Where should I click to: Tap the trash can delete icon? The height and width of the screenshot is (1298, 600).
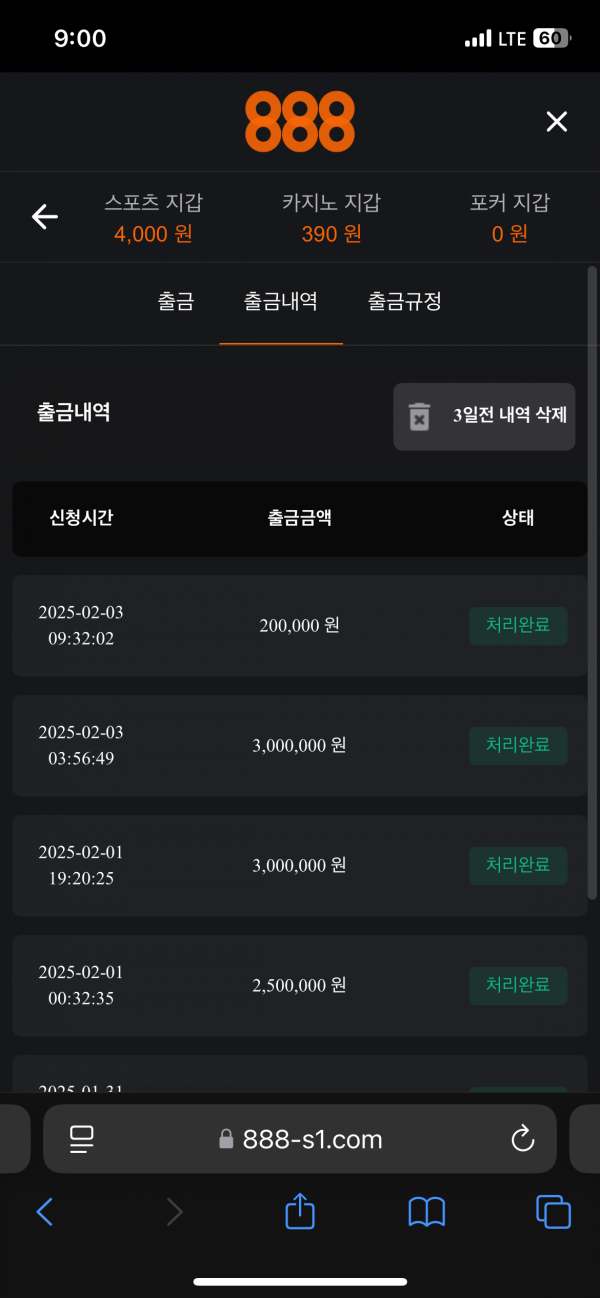(419, 416)
